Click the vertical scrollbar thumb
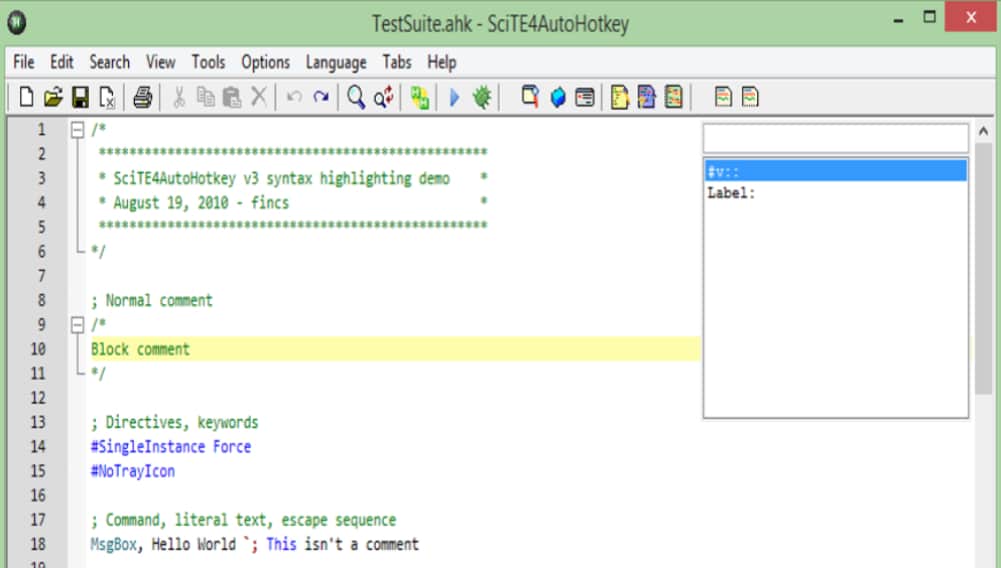This screenshot has height=568, width=1001. point(983,268)
